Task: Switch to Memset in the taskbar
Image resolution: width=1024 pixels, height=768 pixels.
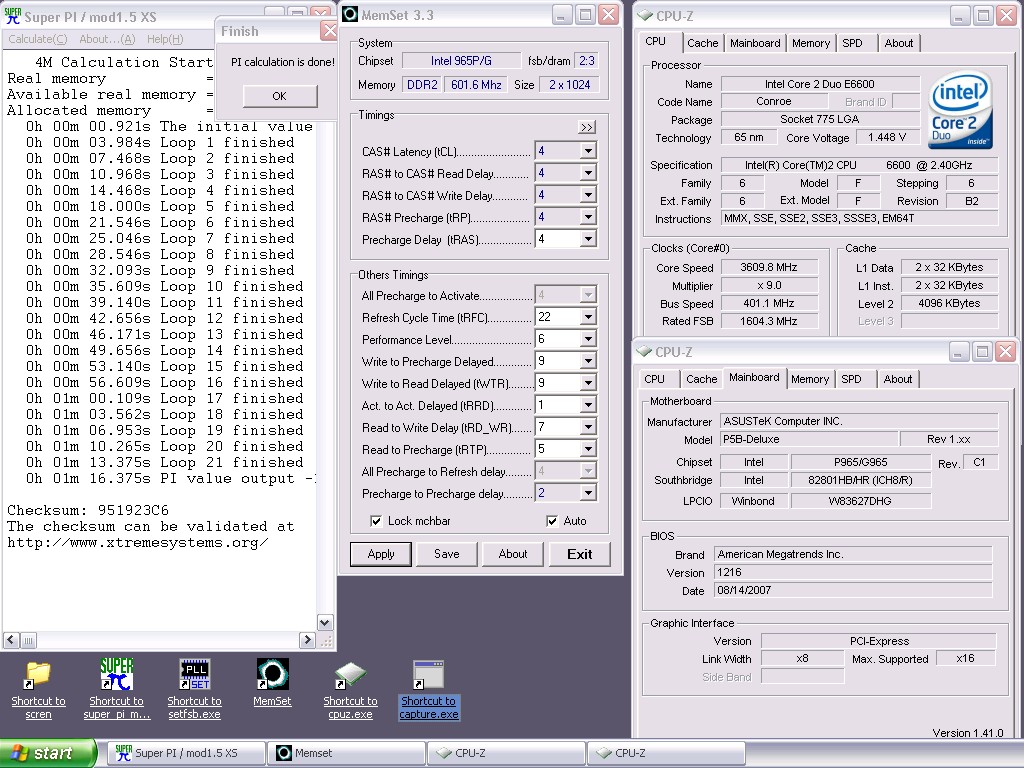Action: 347,753
